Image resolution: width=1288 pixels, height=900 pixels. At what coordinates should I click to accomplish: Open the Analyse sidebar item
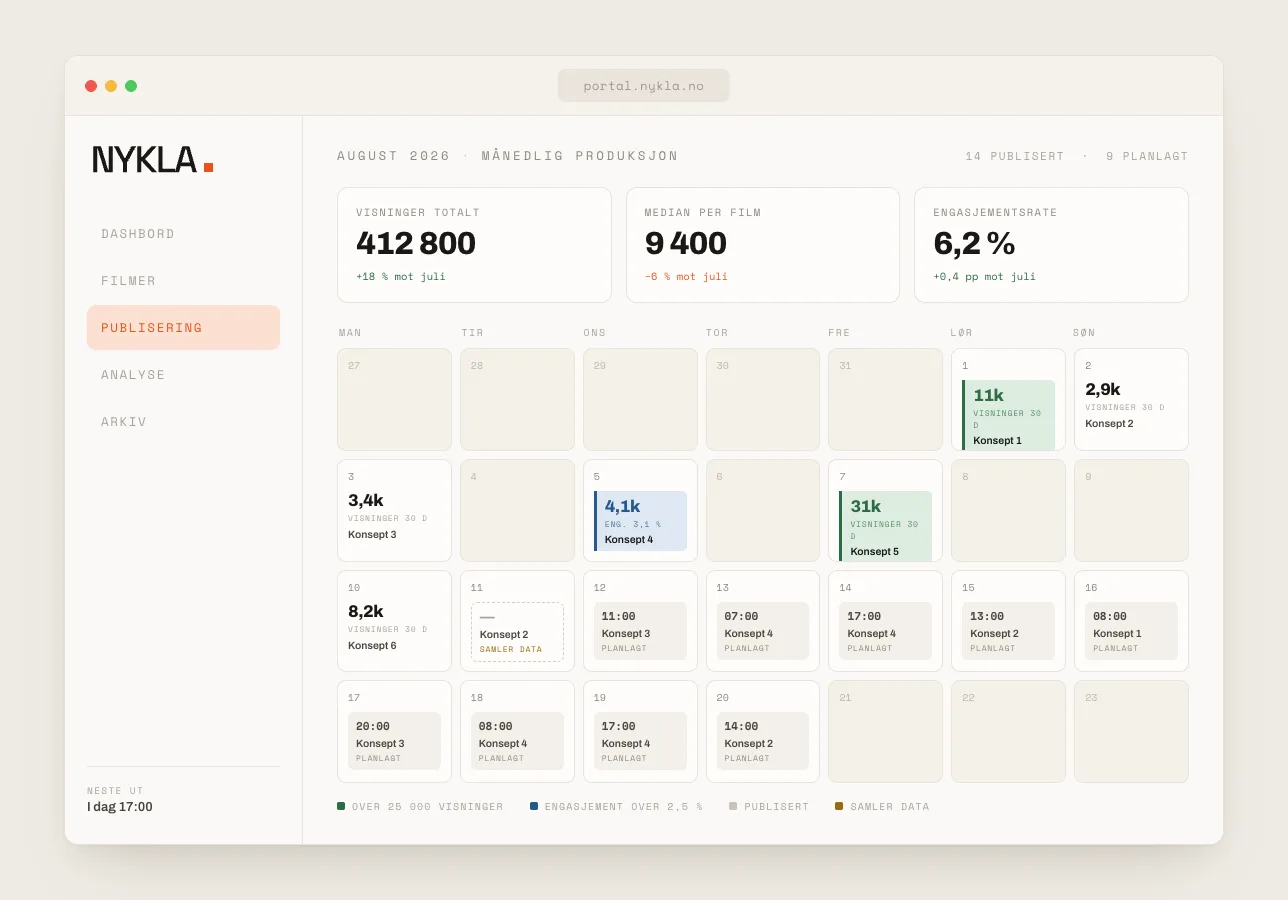(x=183, y=375)
